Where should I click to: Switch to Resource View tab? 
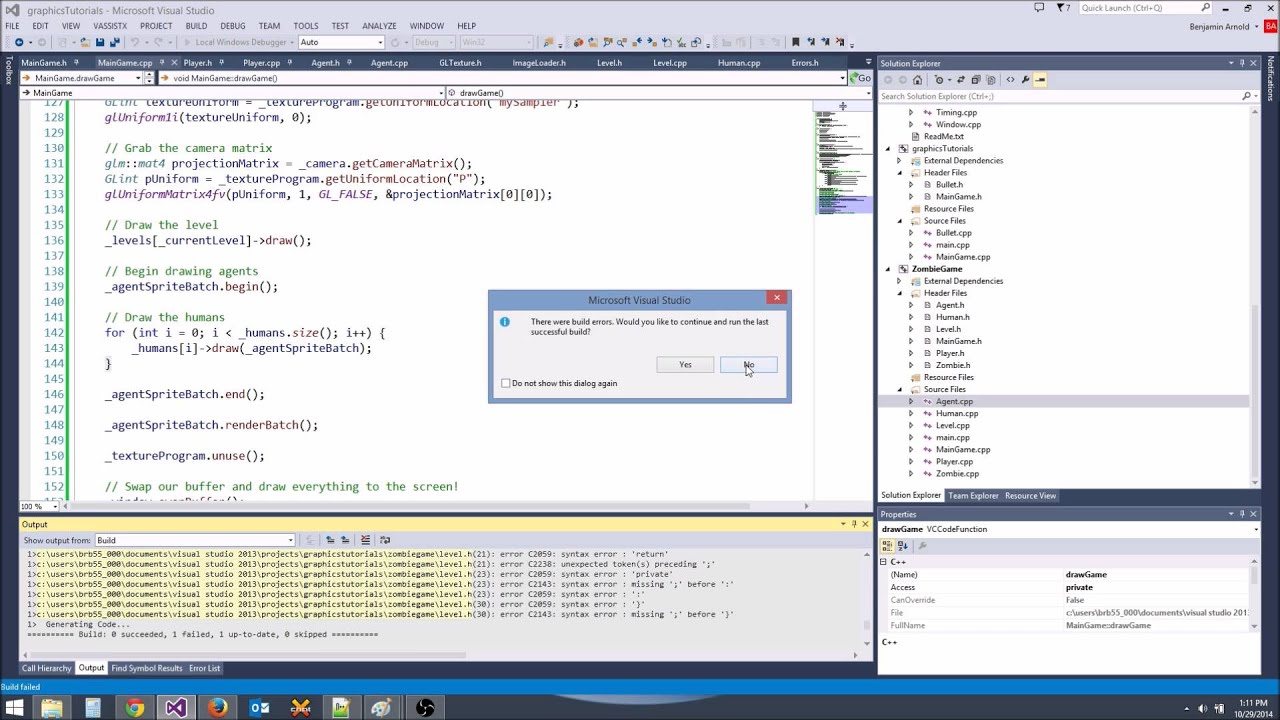[x=1030, y=496]
